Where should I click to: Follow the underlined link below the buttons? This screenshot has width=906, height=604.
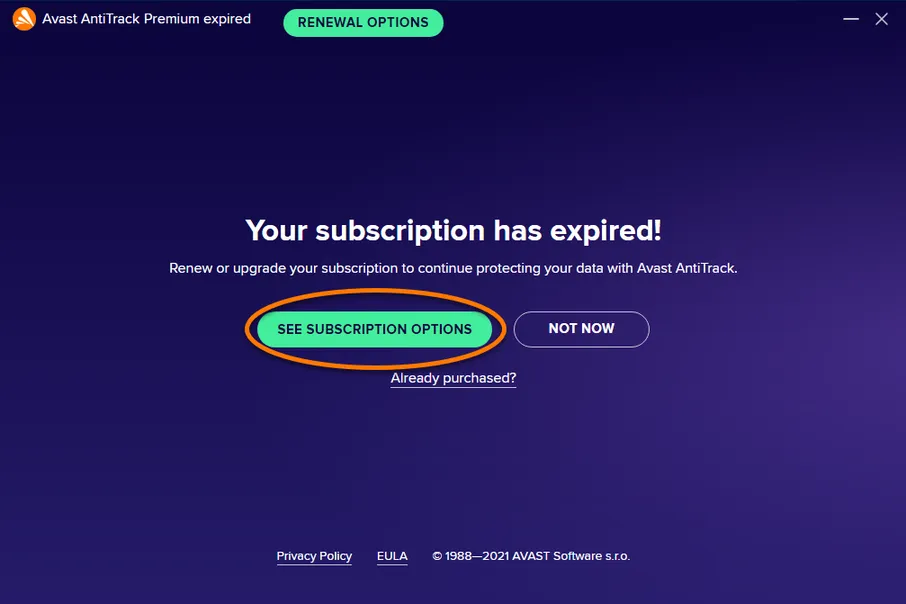point(453,378)
